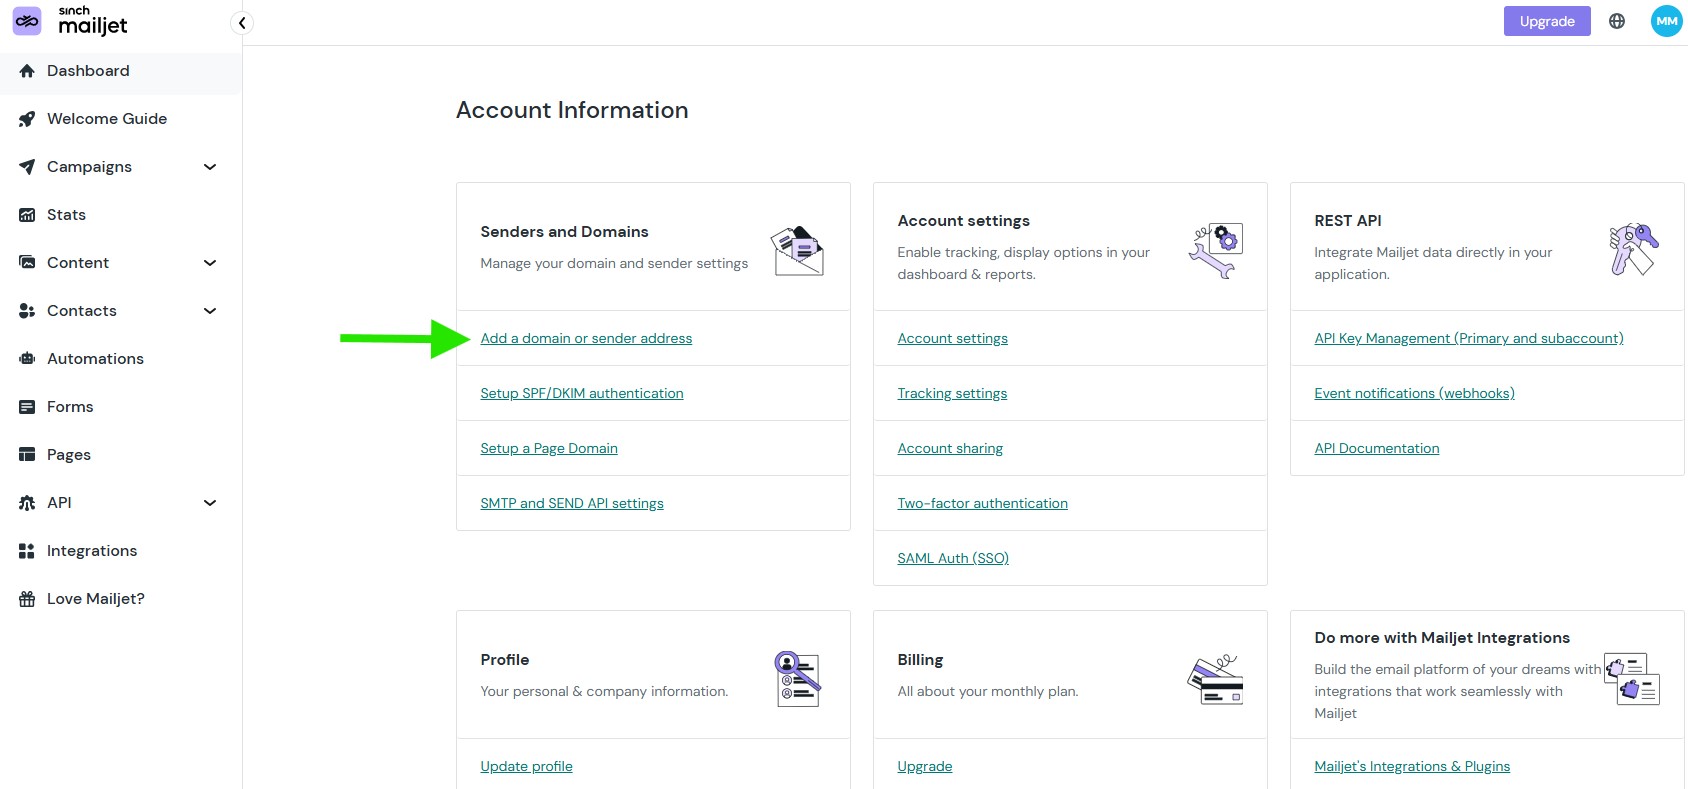Open Two-factor authentication link
The height and width of the screenshot is (789, 1688).
pyautogui.click(x=982, y=504)
